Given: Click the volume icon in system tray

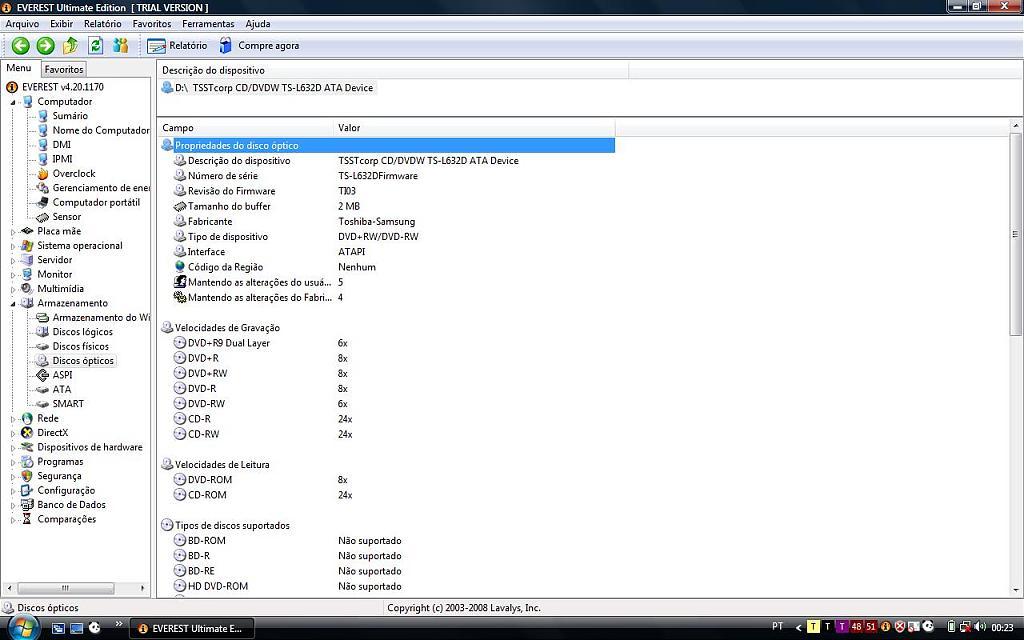Looking at the screenshot, I should coord(979,628).
